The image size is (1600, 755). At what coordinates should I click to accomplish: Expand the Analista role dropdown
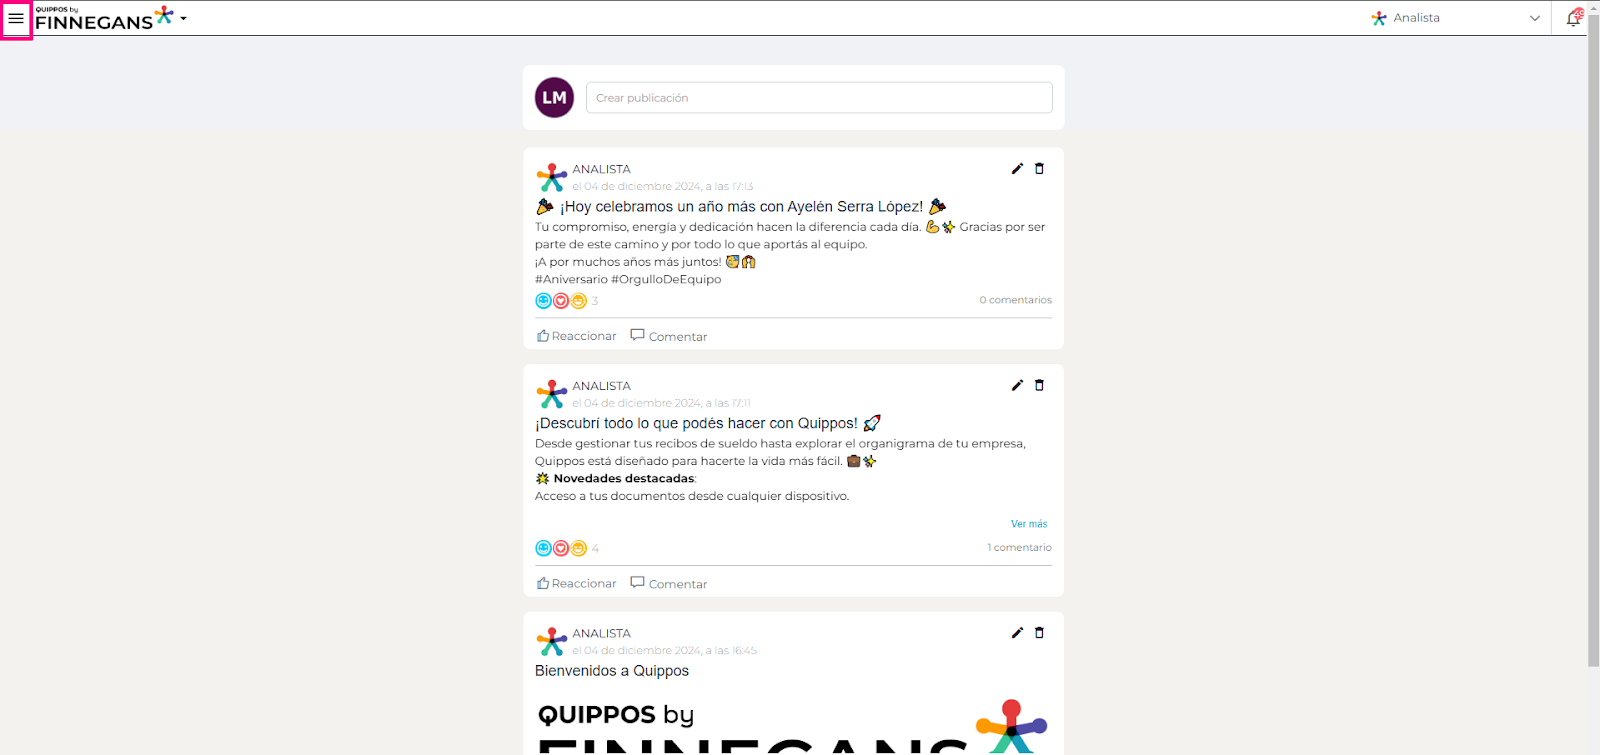click(x=1456, y=18)
